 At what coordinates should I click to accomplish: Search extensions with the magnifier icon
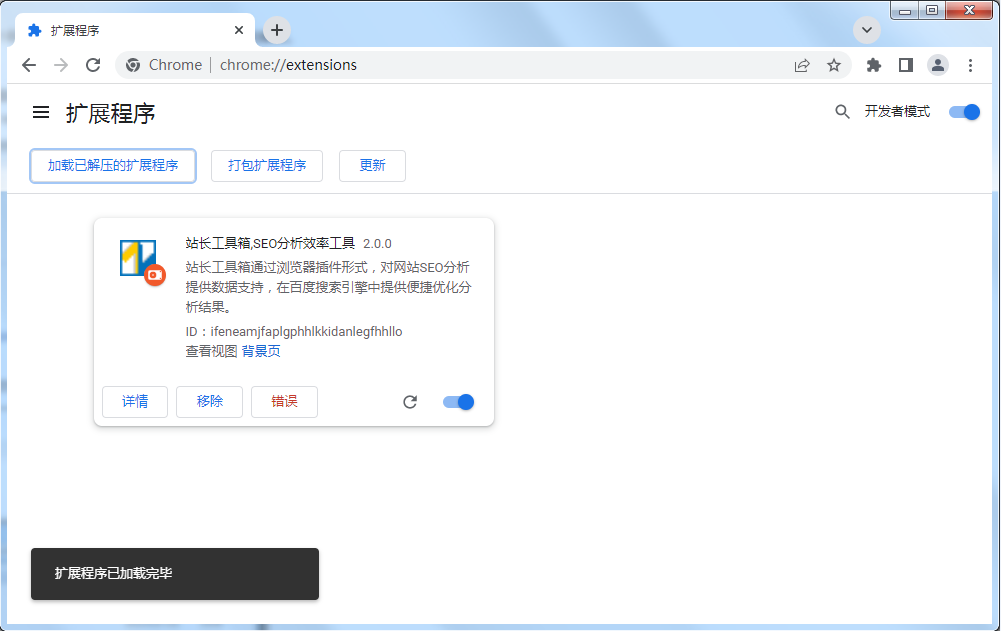842,112
